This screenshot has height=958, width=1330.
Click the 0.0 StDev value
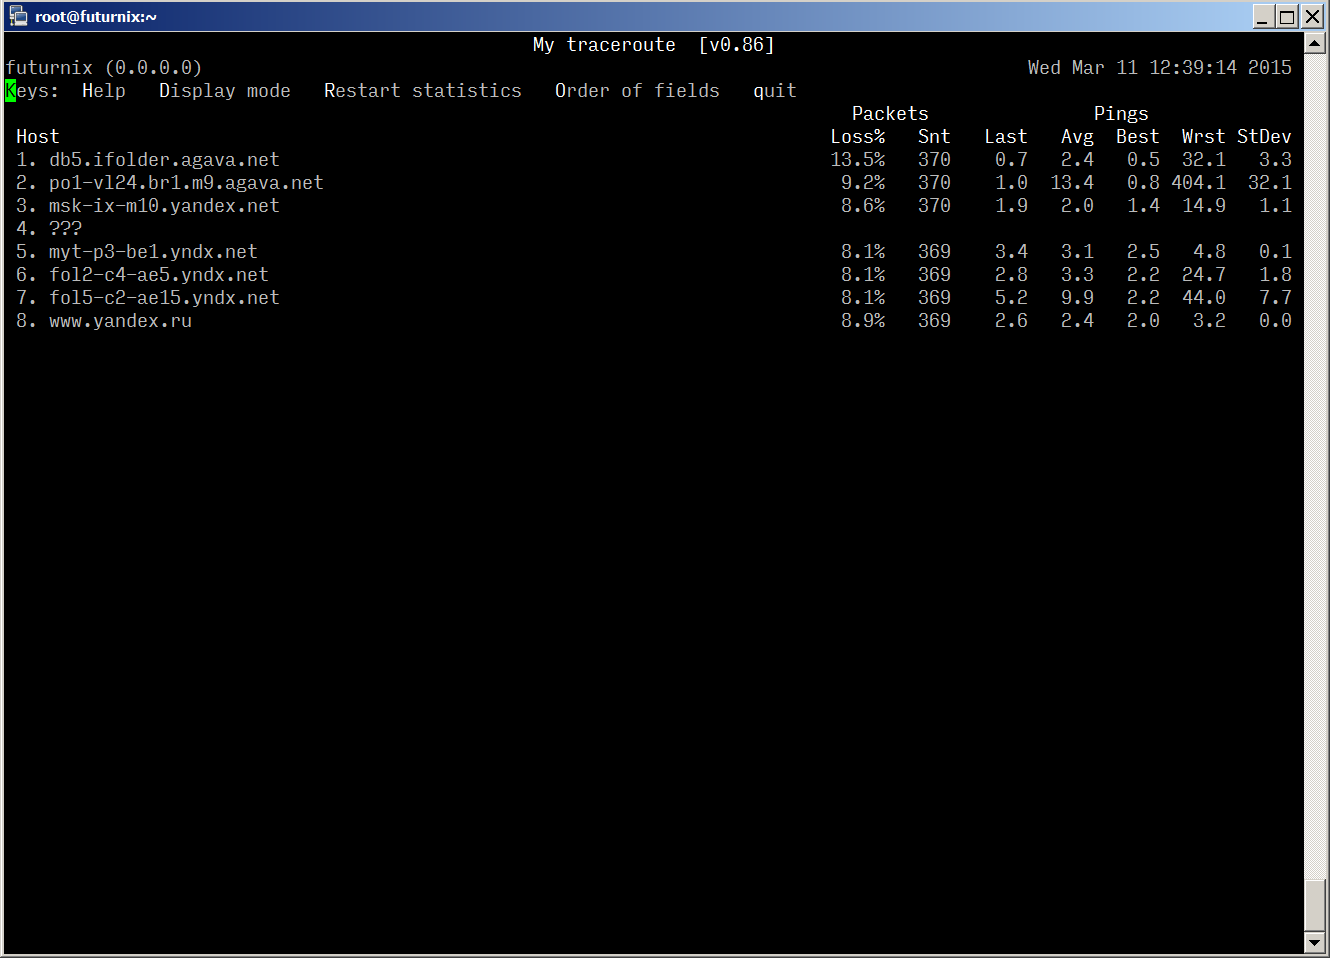tap(1275, 321)
